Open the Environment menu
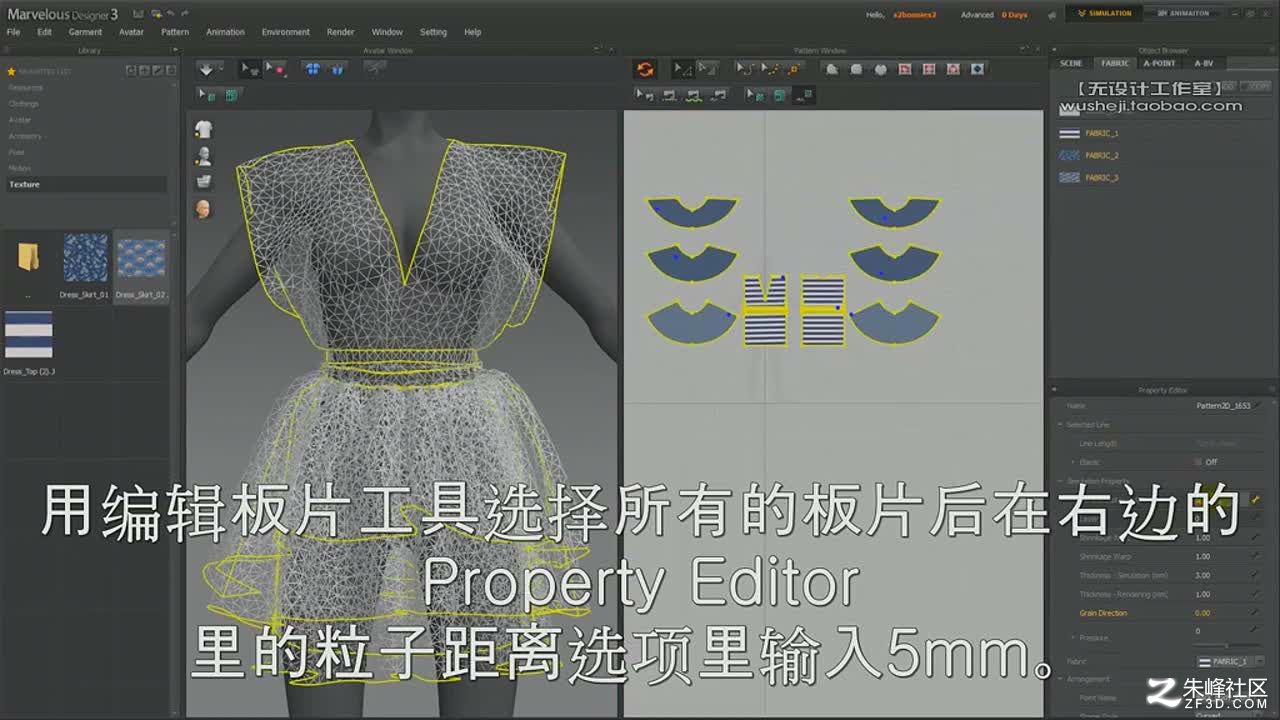This screenshot has height=720, width=1280. coord(286,32)
